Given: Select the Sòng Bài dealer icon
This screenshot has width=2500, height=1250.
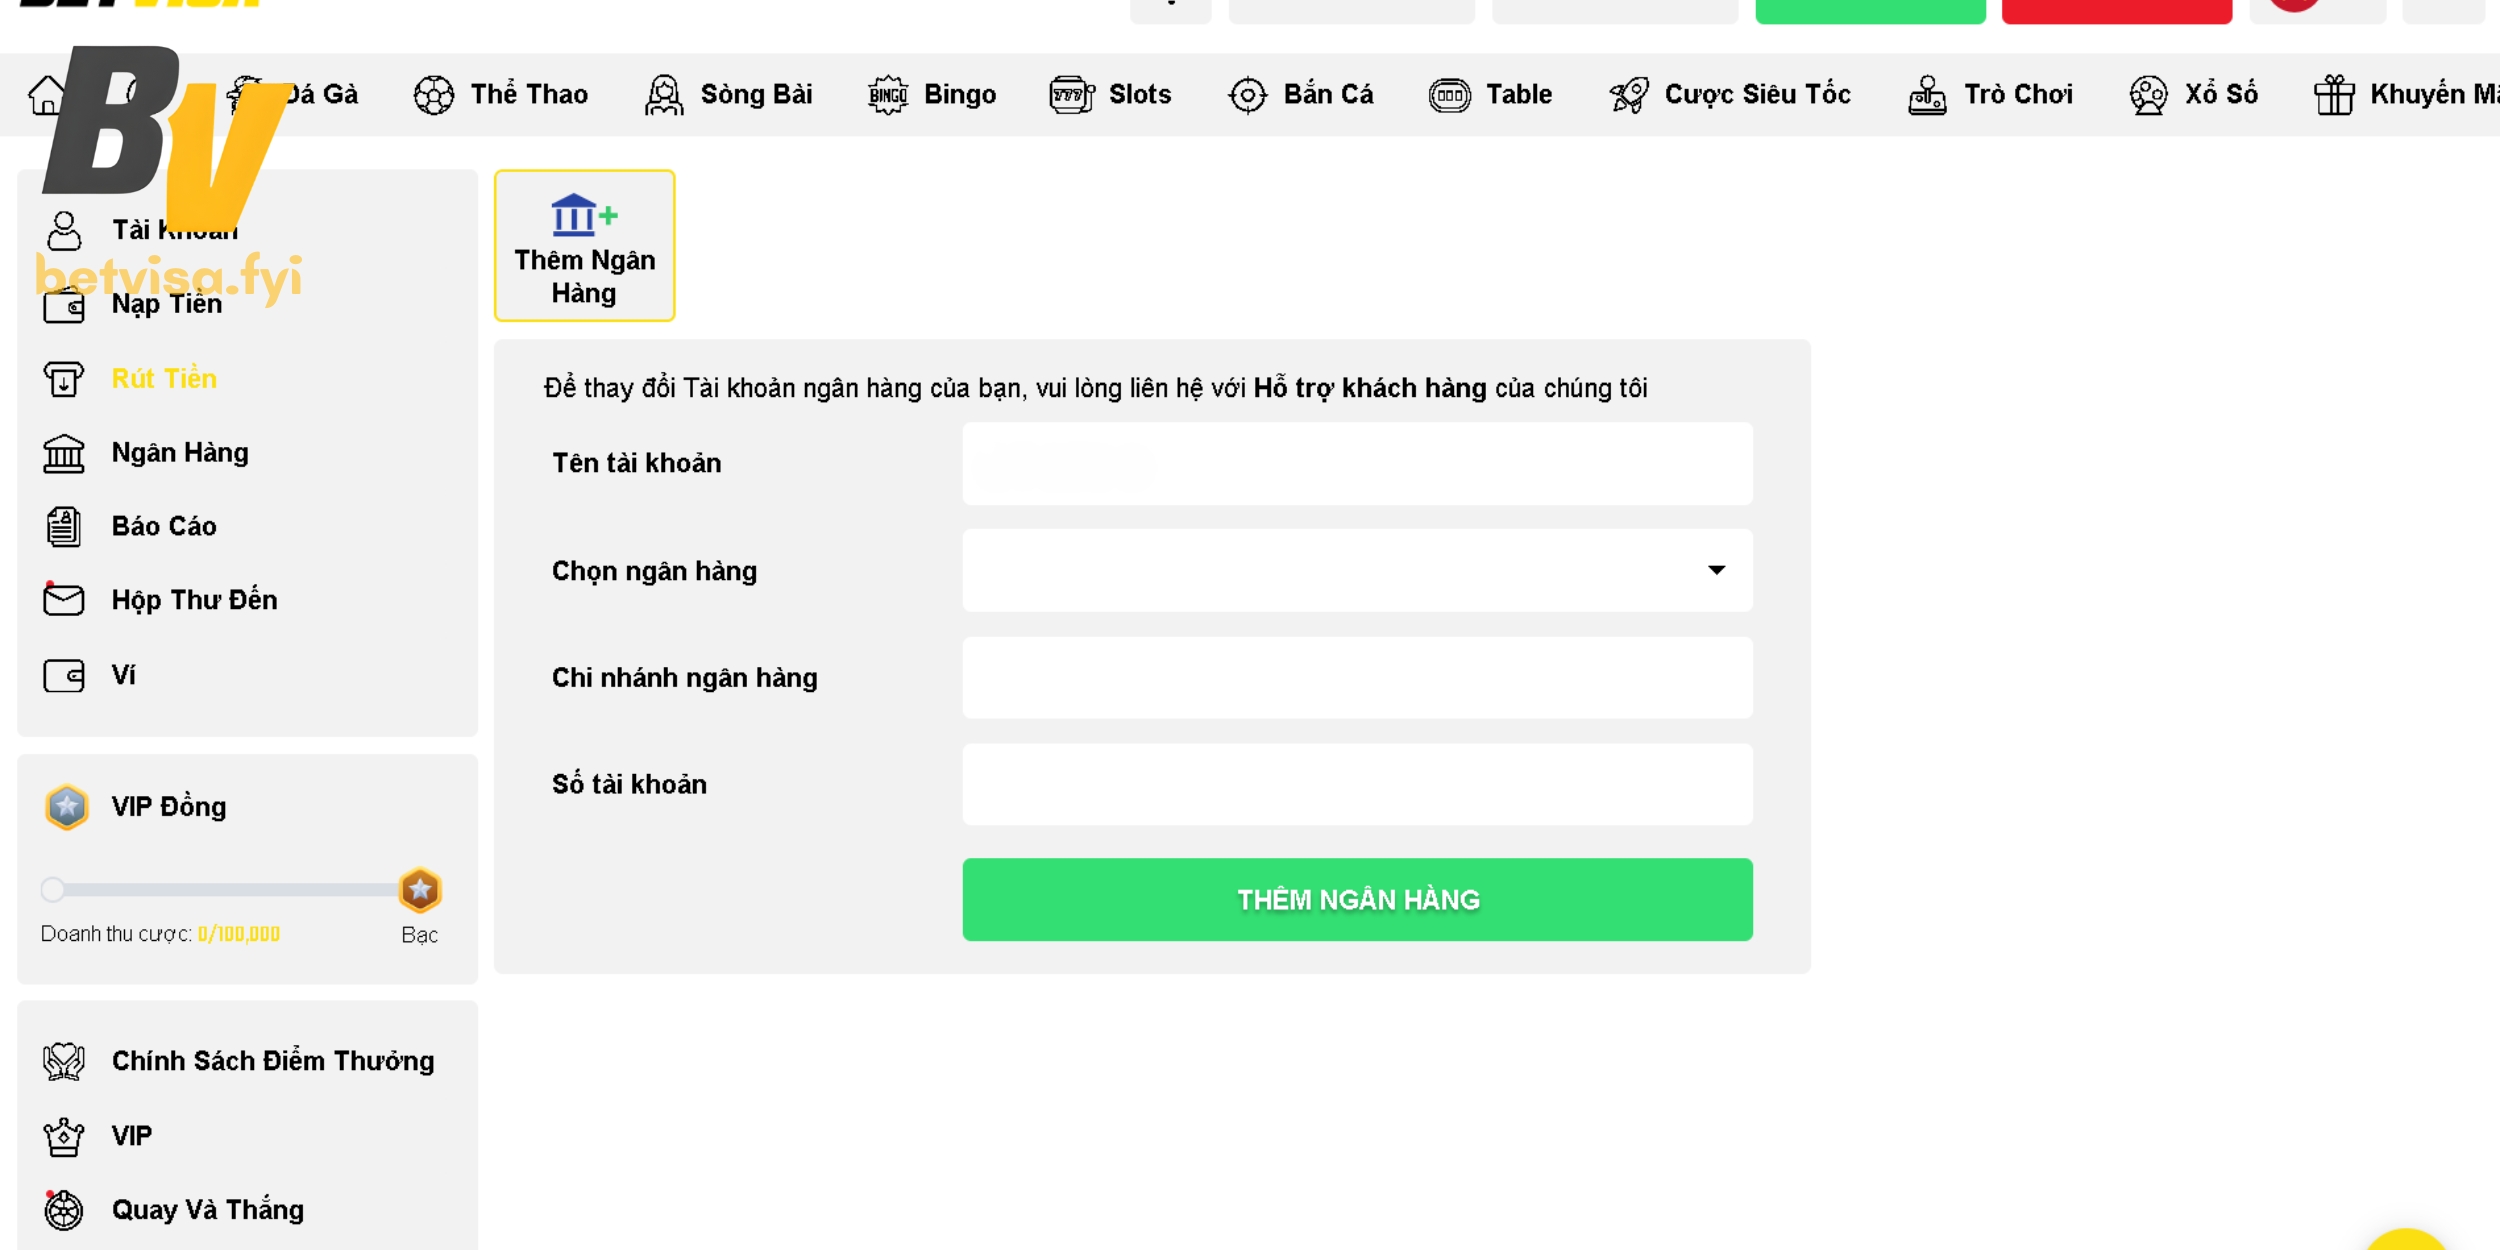Looking at the screenshot, I should tap(663, 96).
